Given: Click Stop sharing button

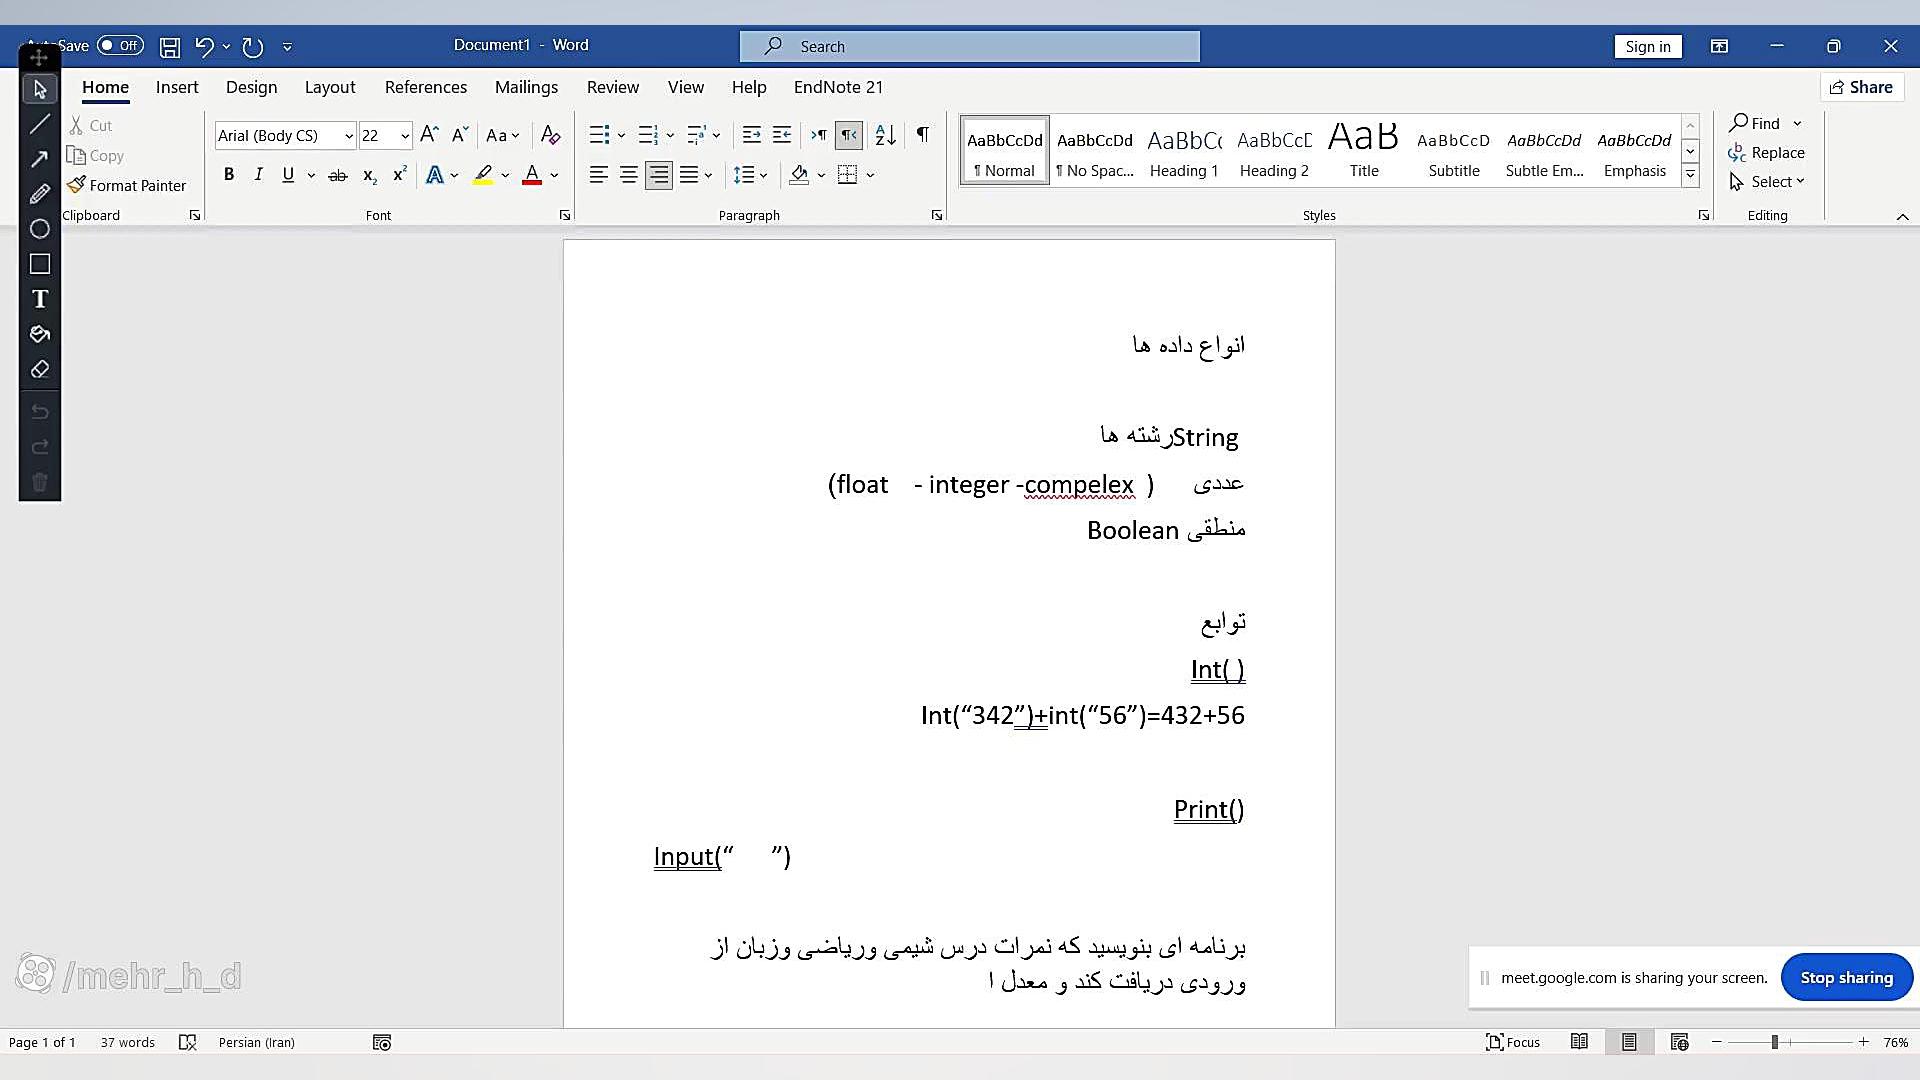Looking at the screenshot, I should click(1846, 977).
